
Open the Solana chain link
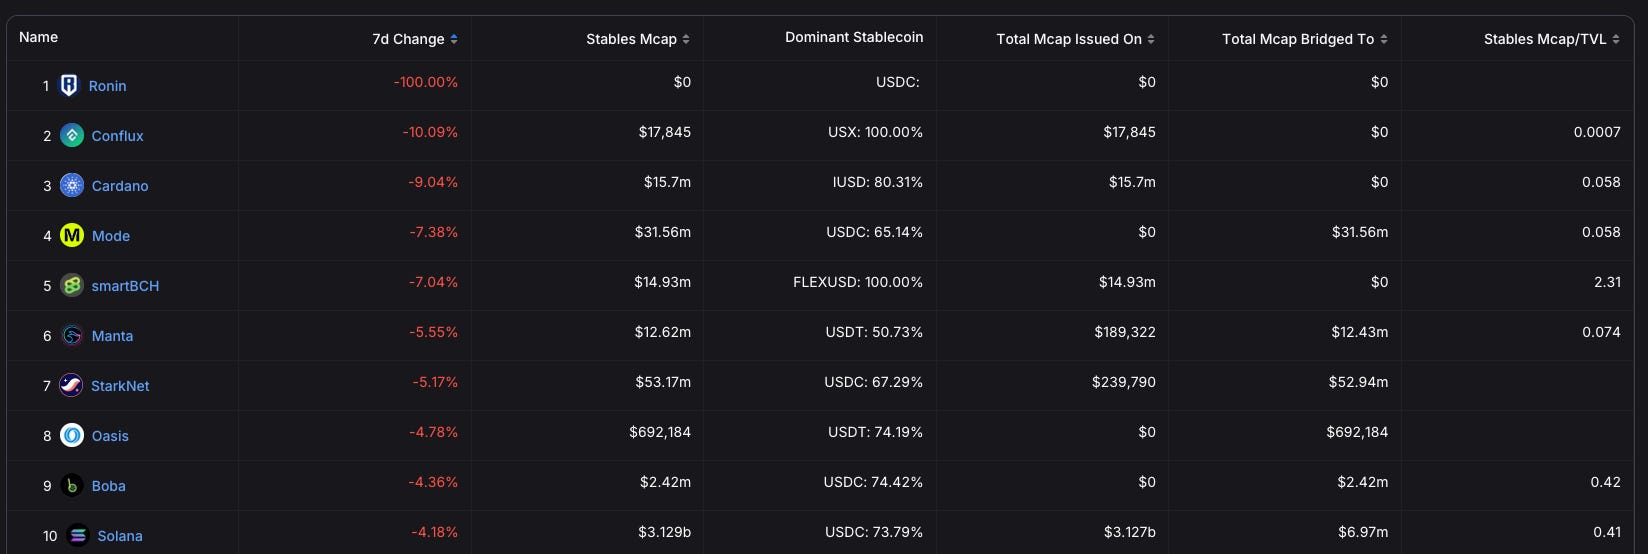pyautogui.click(x=120, y=536)
